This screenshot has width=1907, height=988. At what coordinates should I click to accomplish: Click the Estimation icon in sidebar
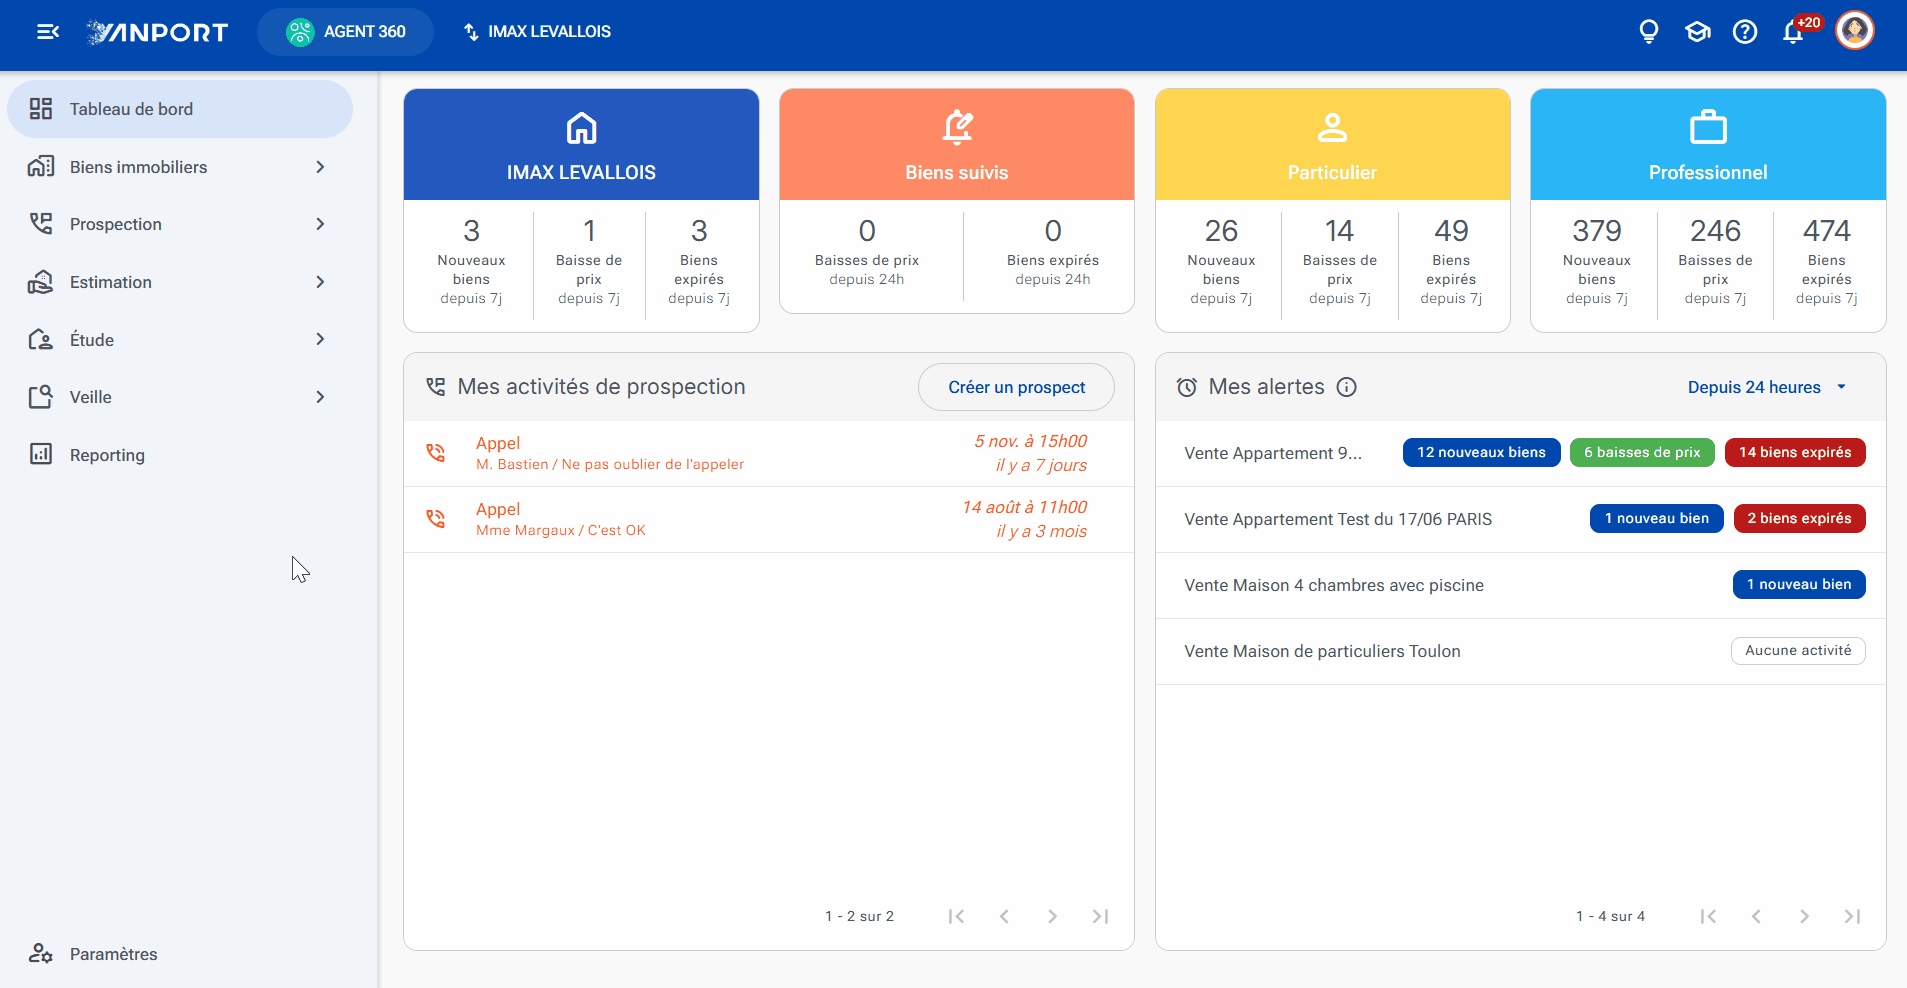click(x=41, y=282)
